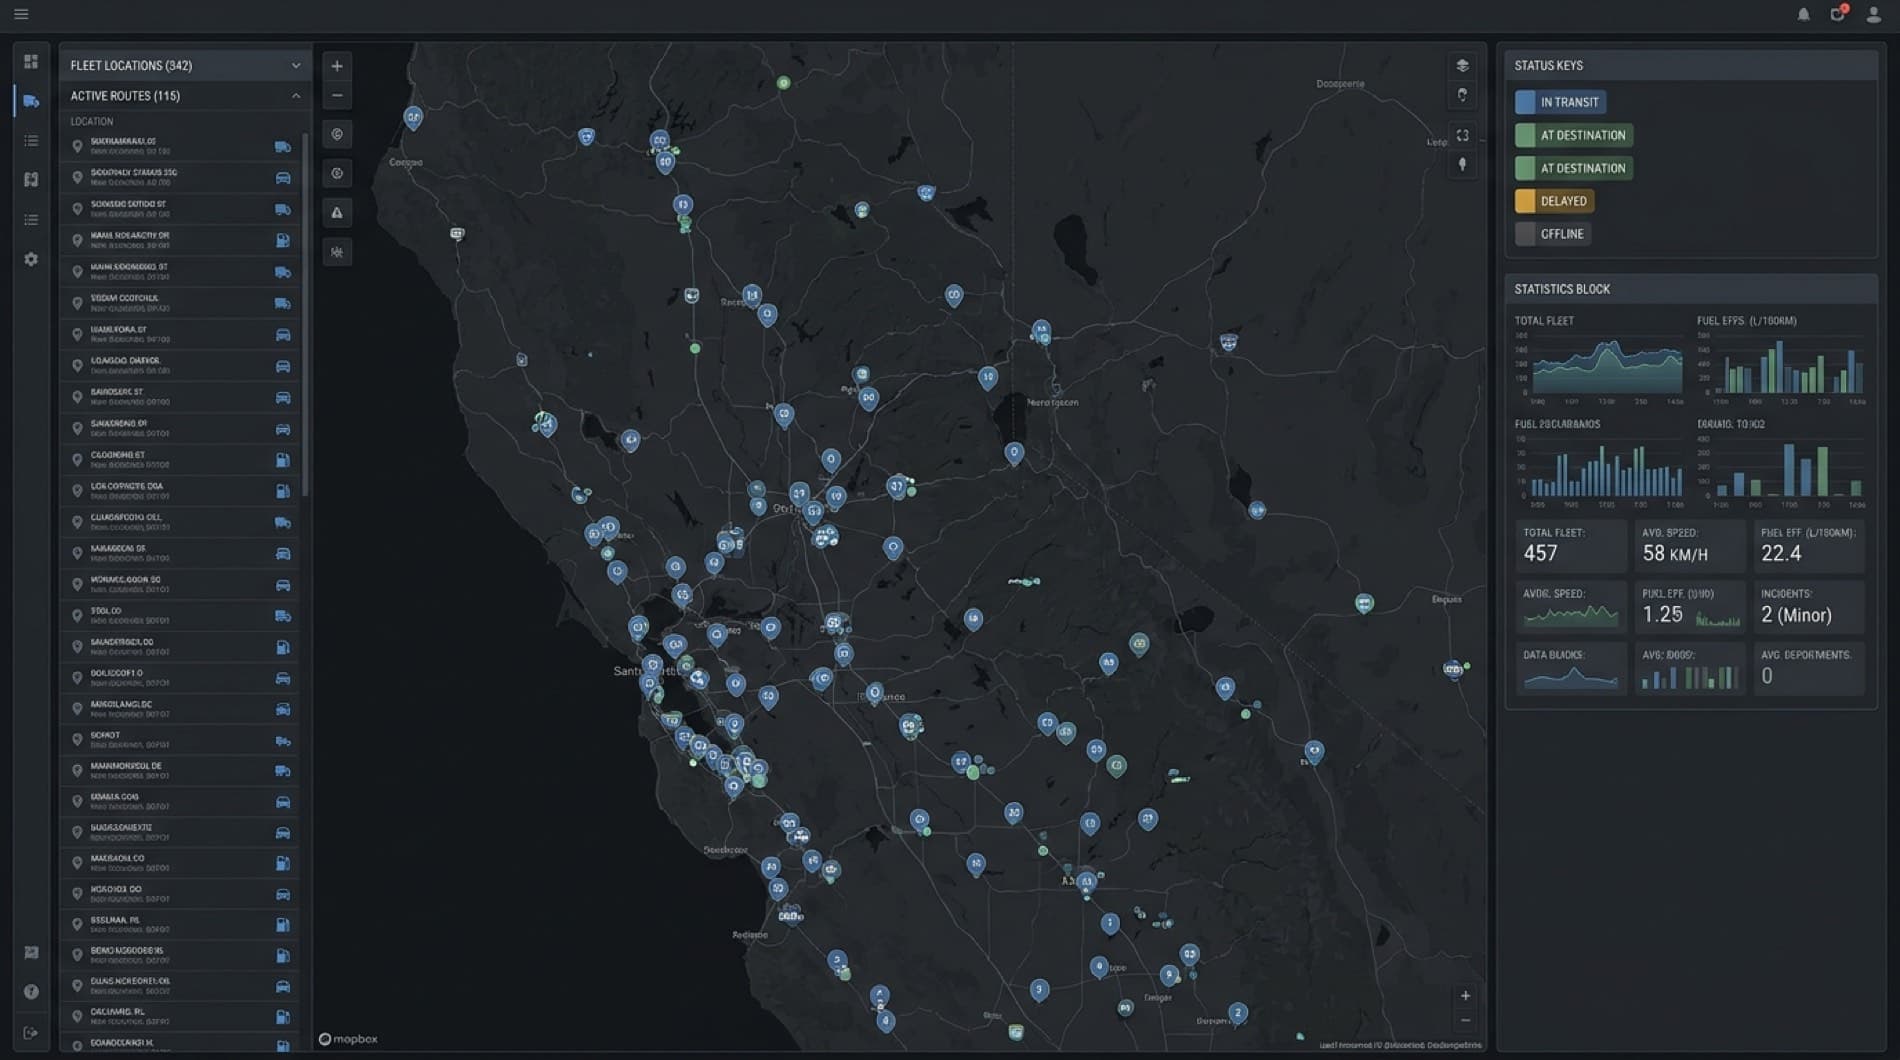Click the compass control below the zoom buttons
This screenshot has height=1060, width=1900.
pos(337,134)
